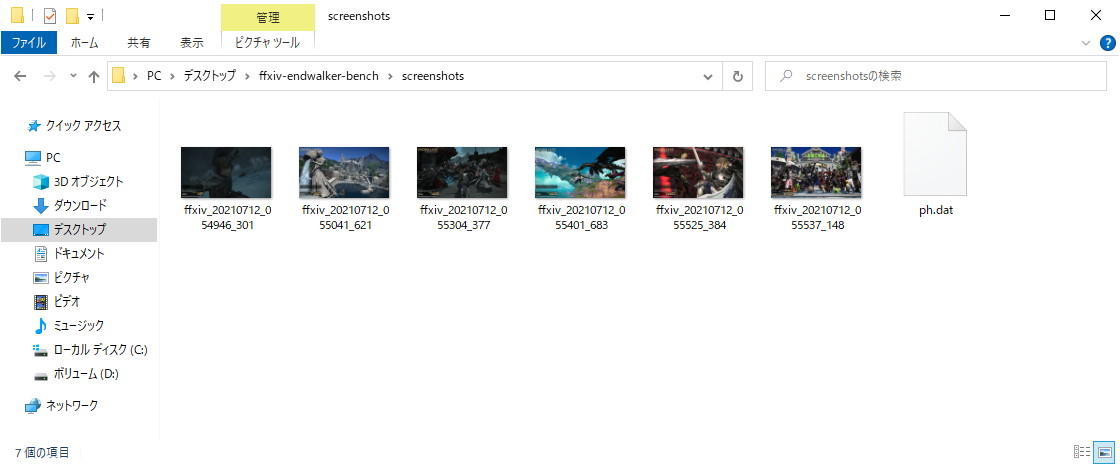Viewport: 1120px width, 465px height.
Task: Open 3D オブジェクト in the sidebar
Action: click(x=79, y=181)
